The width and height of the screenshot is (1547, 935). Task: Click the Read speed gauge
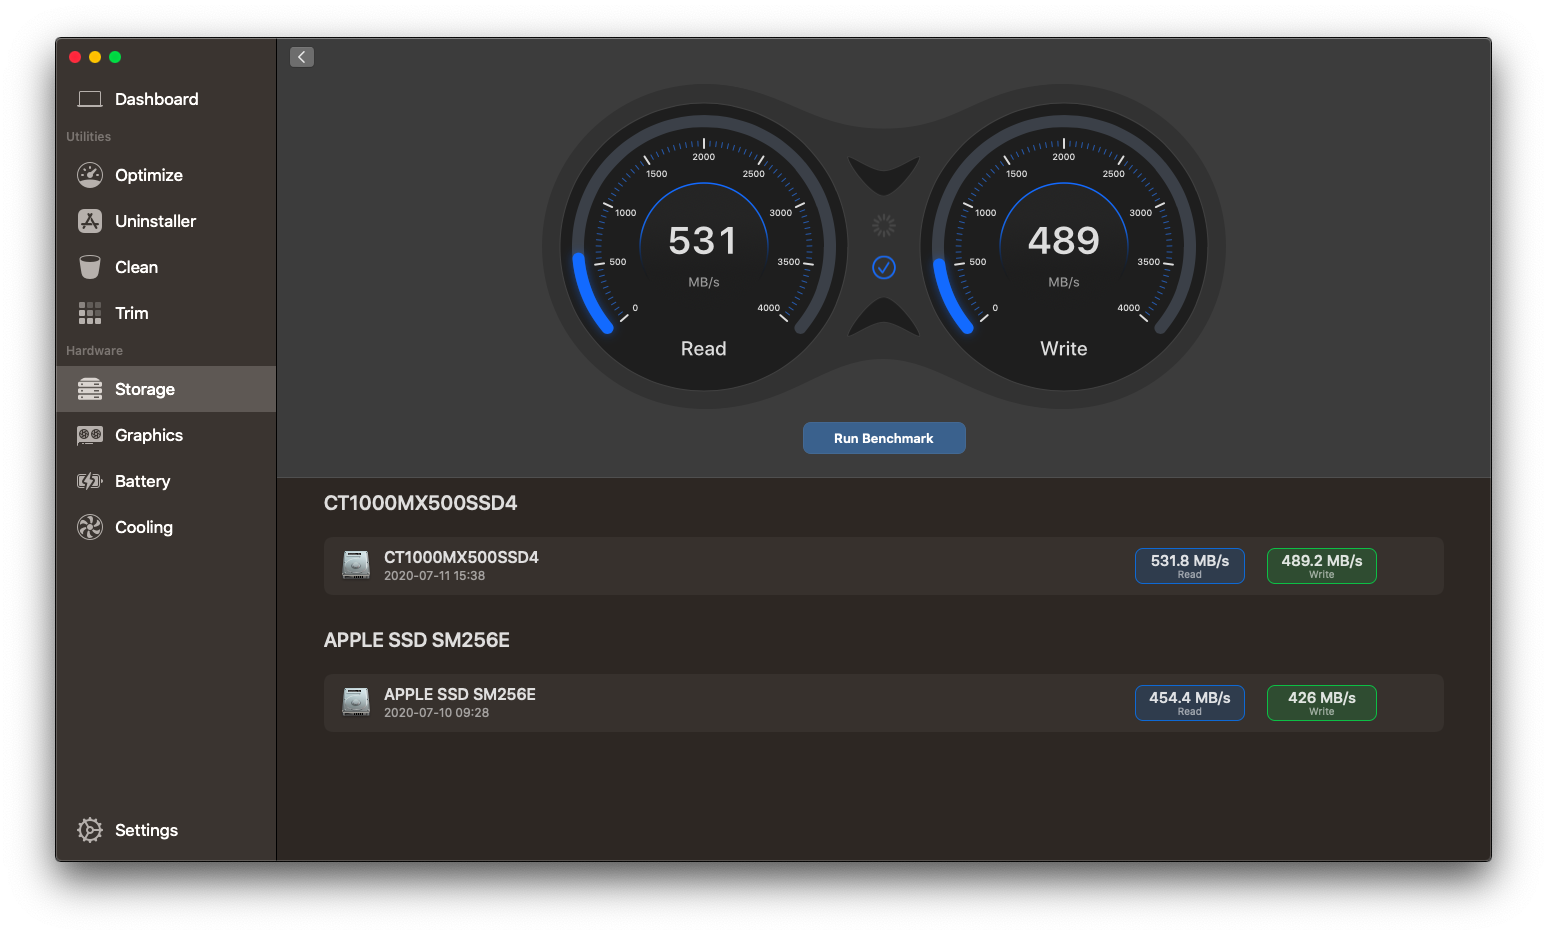click(x=704, y=247)
